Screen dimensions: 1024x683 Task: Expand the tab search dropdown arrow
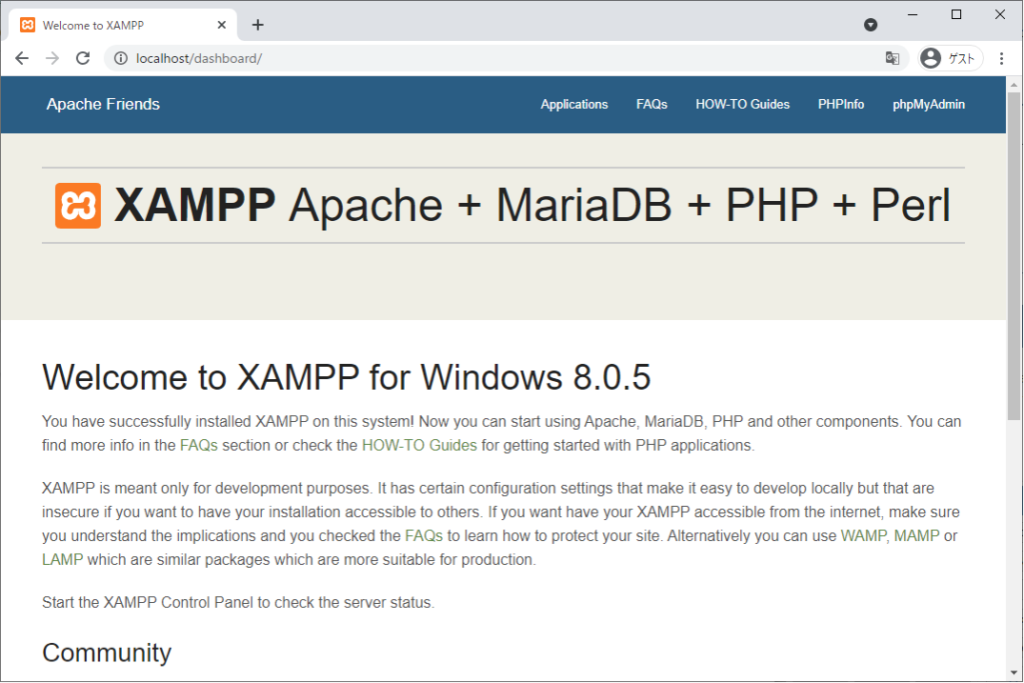(x=870, y=25)
